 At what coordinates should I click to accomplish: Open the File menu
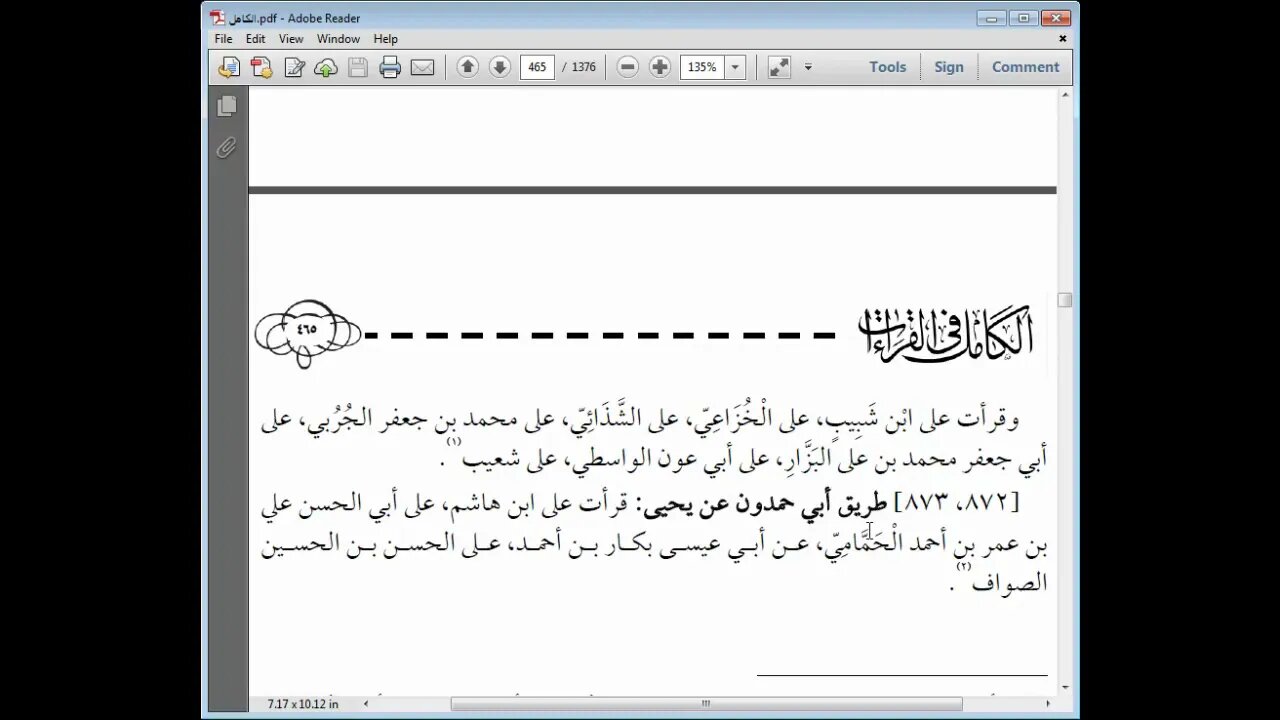(x=223, y=39)
